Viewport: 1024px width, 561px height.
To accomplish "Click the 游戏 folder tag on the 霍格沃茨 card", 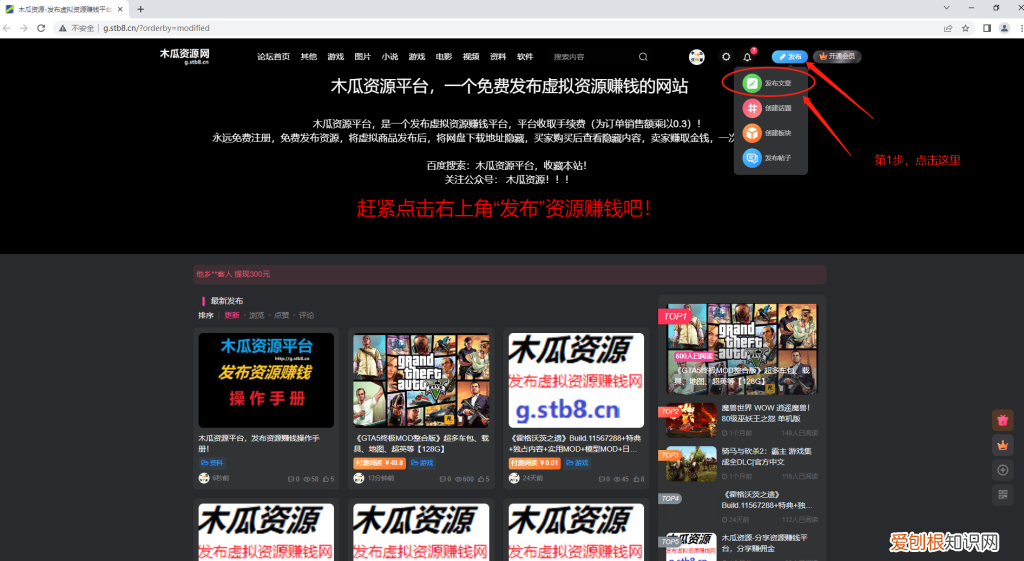I will click(577, 463).
